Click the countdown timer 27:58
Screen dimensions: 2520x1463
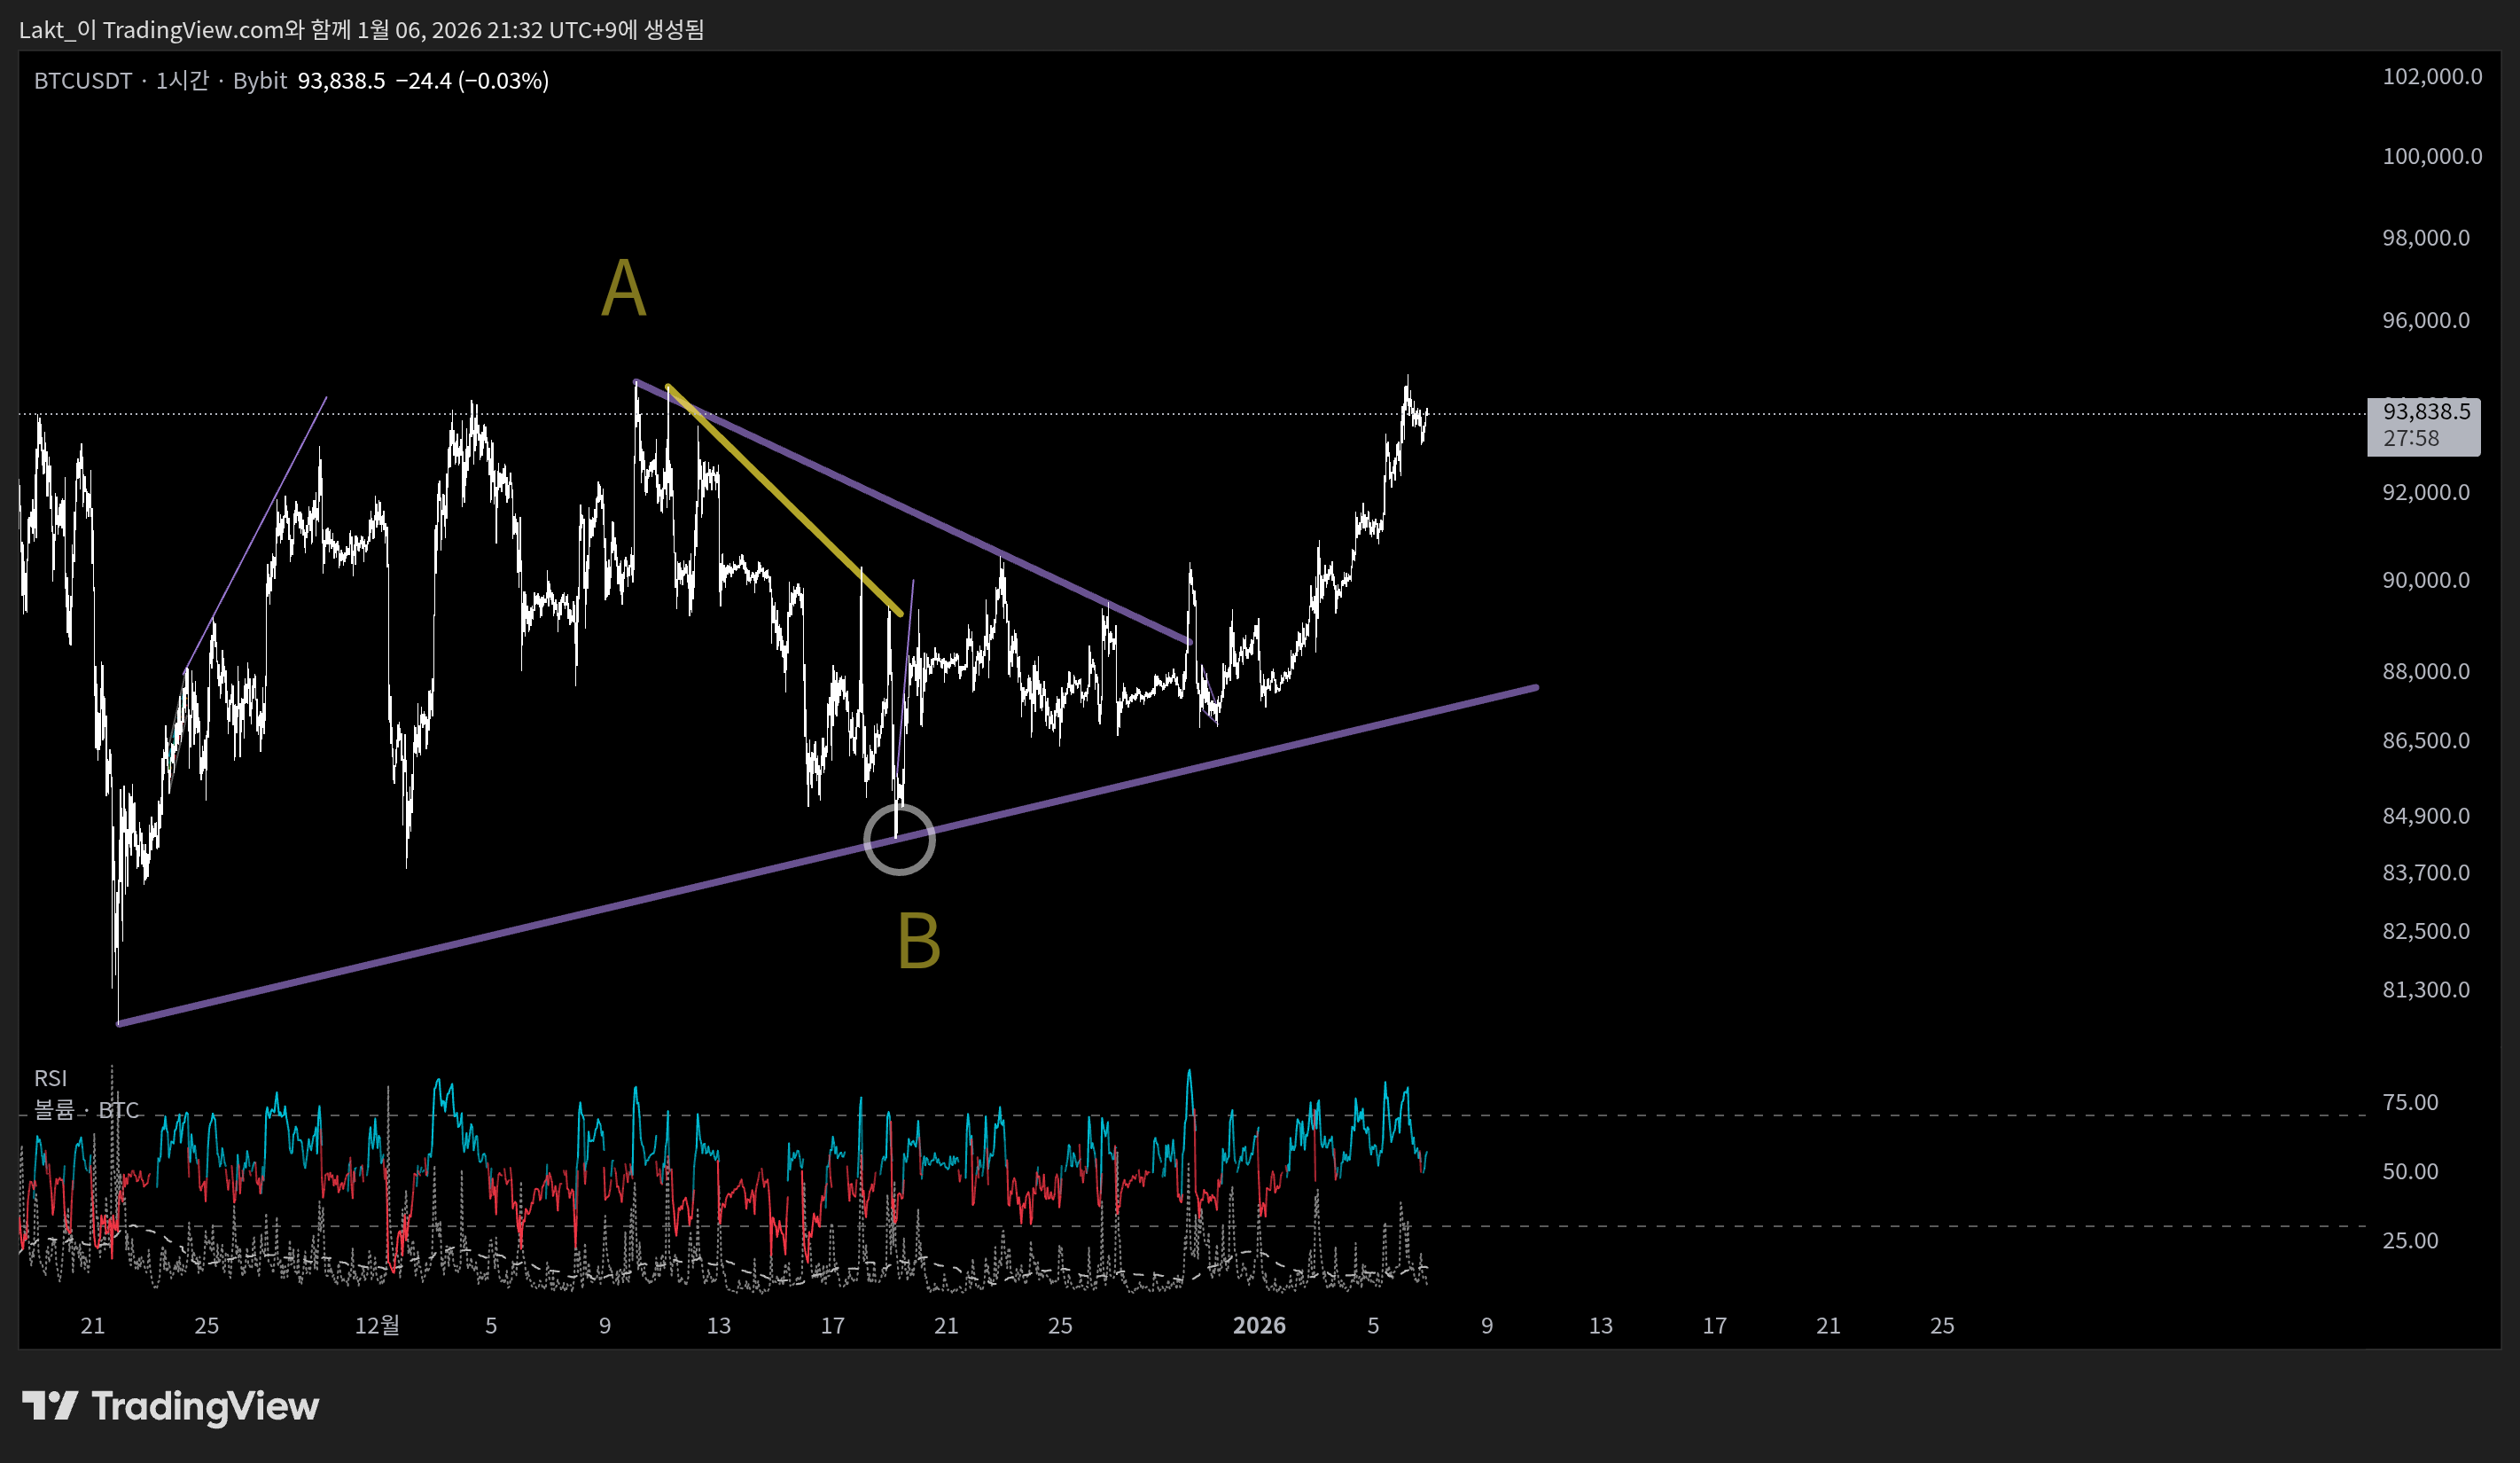(x=2411, y=438)
